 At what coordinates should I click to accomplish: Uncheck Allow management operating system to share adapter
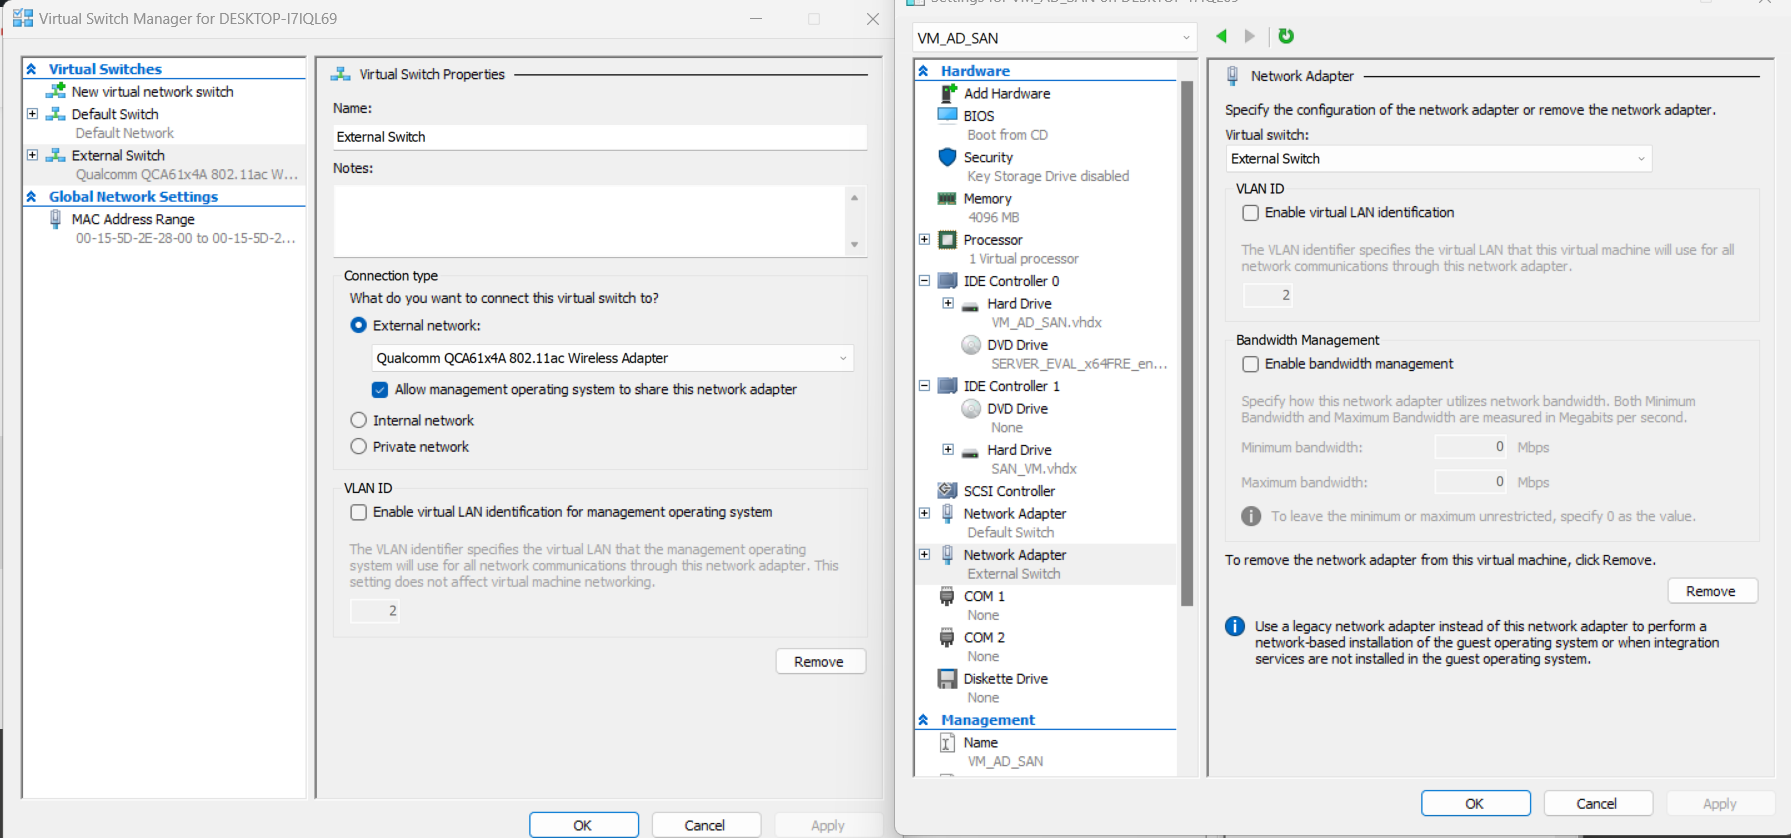(380, 390)
